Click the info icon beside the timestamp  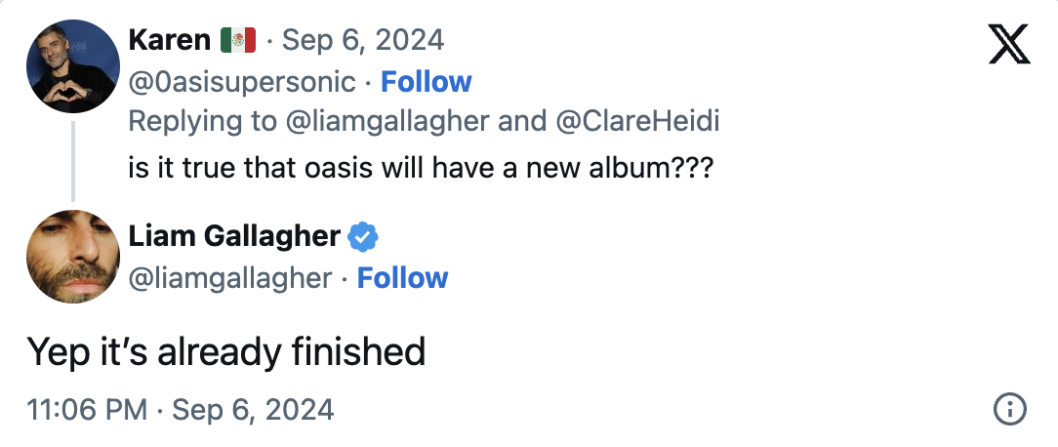(x=1009, y=409)
